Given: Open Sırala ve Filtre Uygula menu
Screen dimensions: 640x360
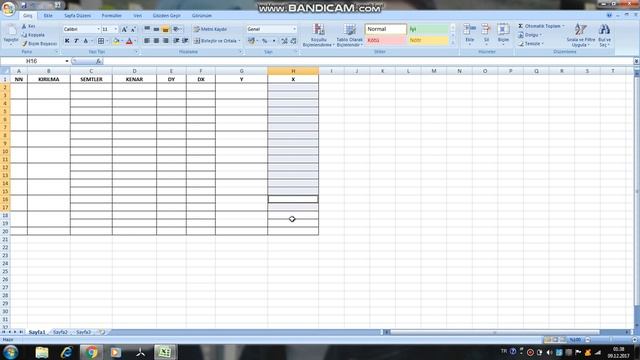Looking at the screenshot, I should (x=580, y=35).
